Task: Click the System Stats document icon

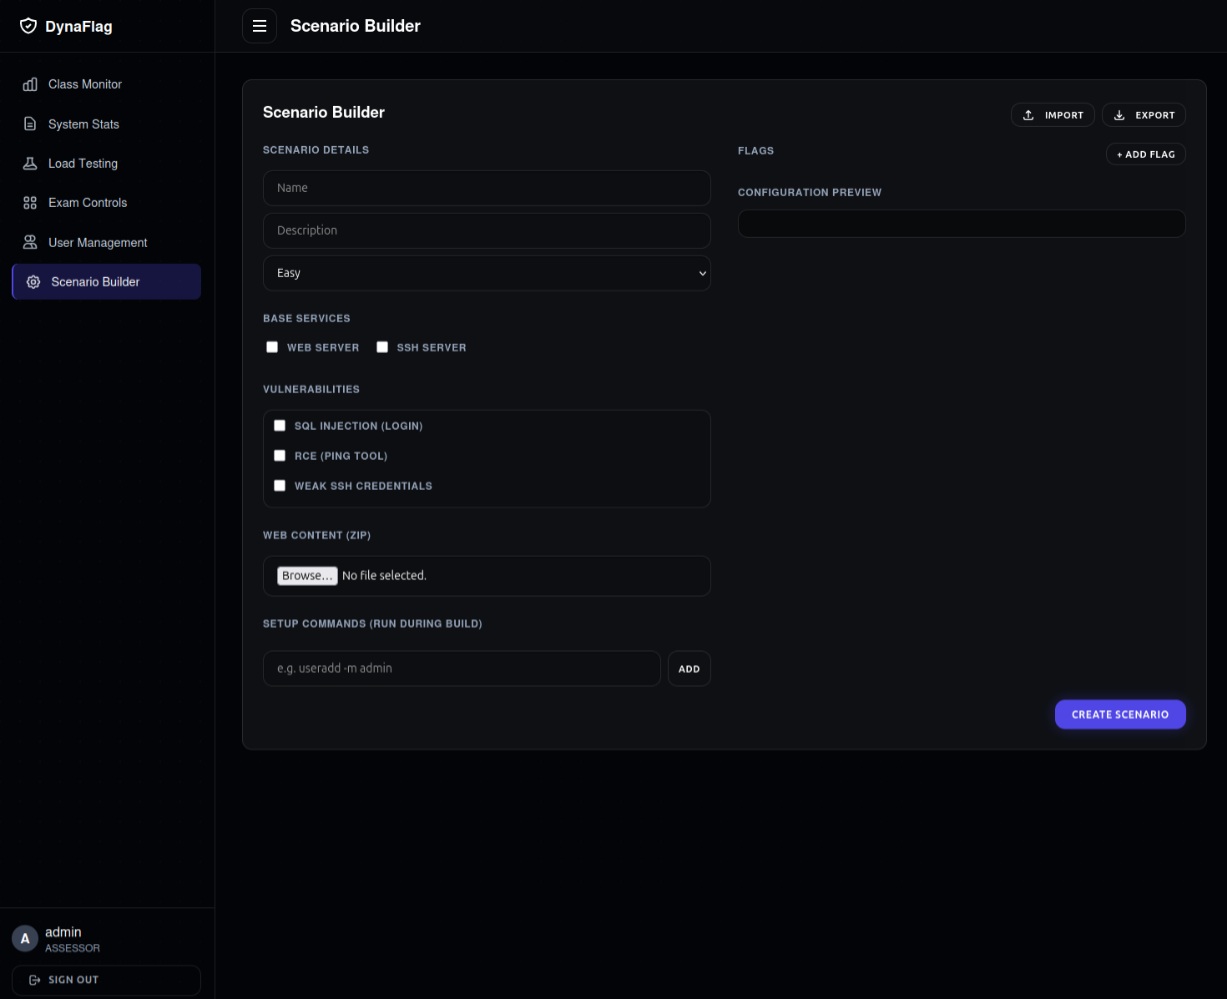Action: pyautogui.click(x=30, y=124)
